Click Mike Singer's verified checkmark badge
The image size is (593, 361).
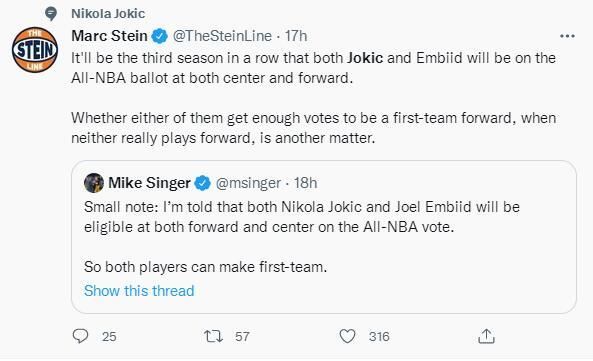point(203,183)
